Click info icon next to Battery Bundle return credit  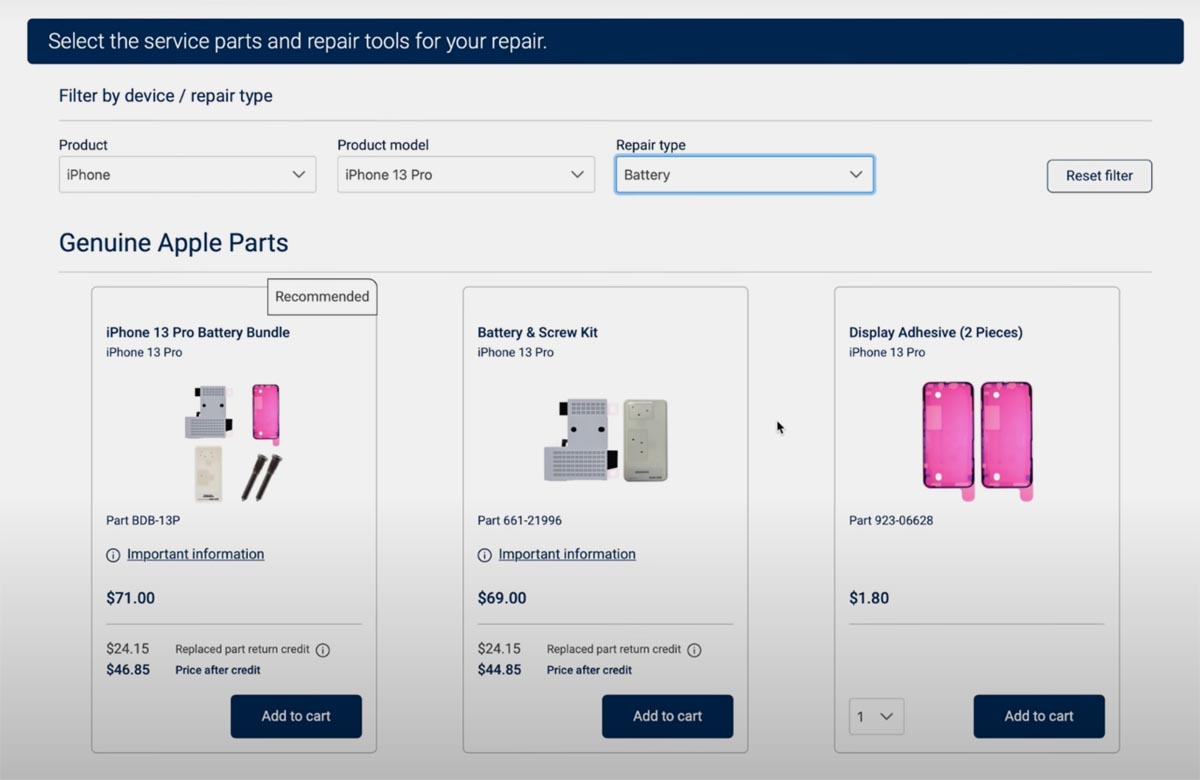323,650
